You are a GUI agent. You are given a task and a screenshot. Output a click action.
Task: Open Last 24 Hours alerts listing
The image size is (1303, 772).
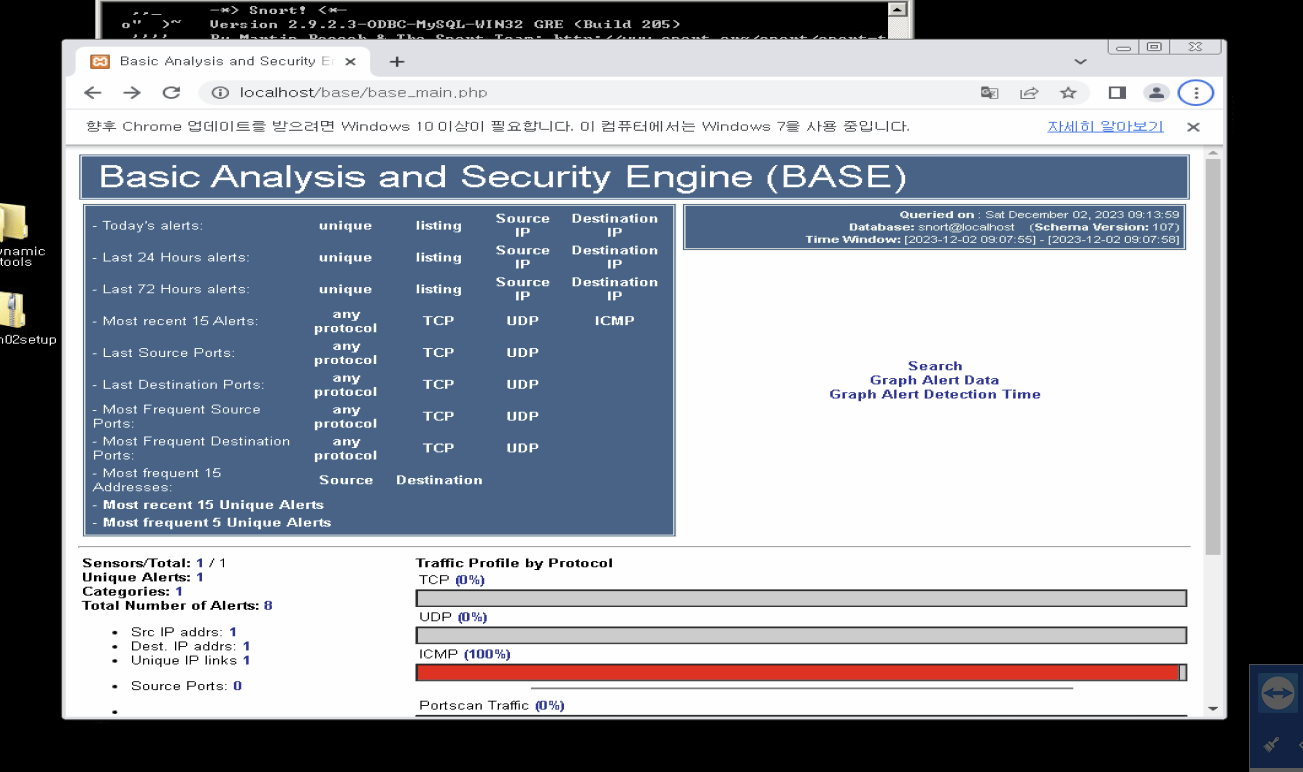439,258
